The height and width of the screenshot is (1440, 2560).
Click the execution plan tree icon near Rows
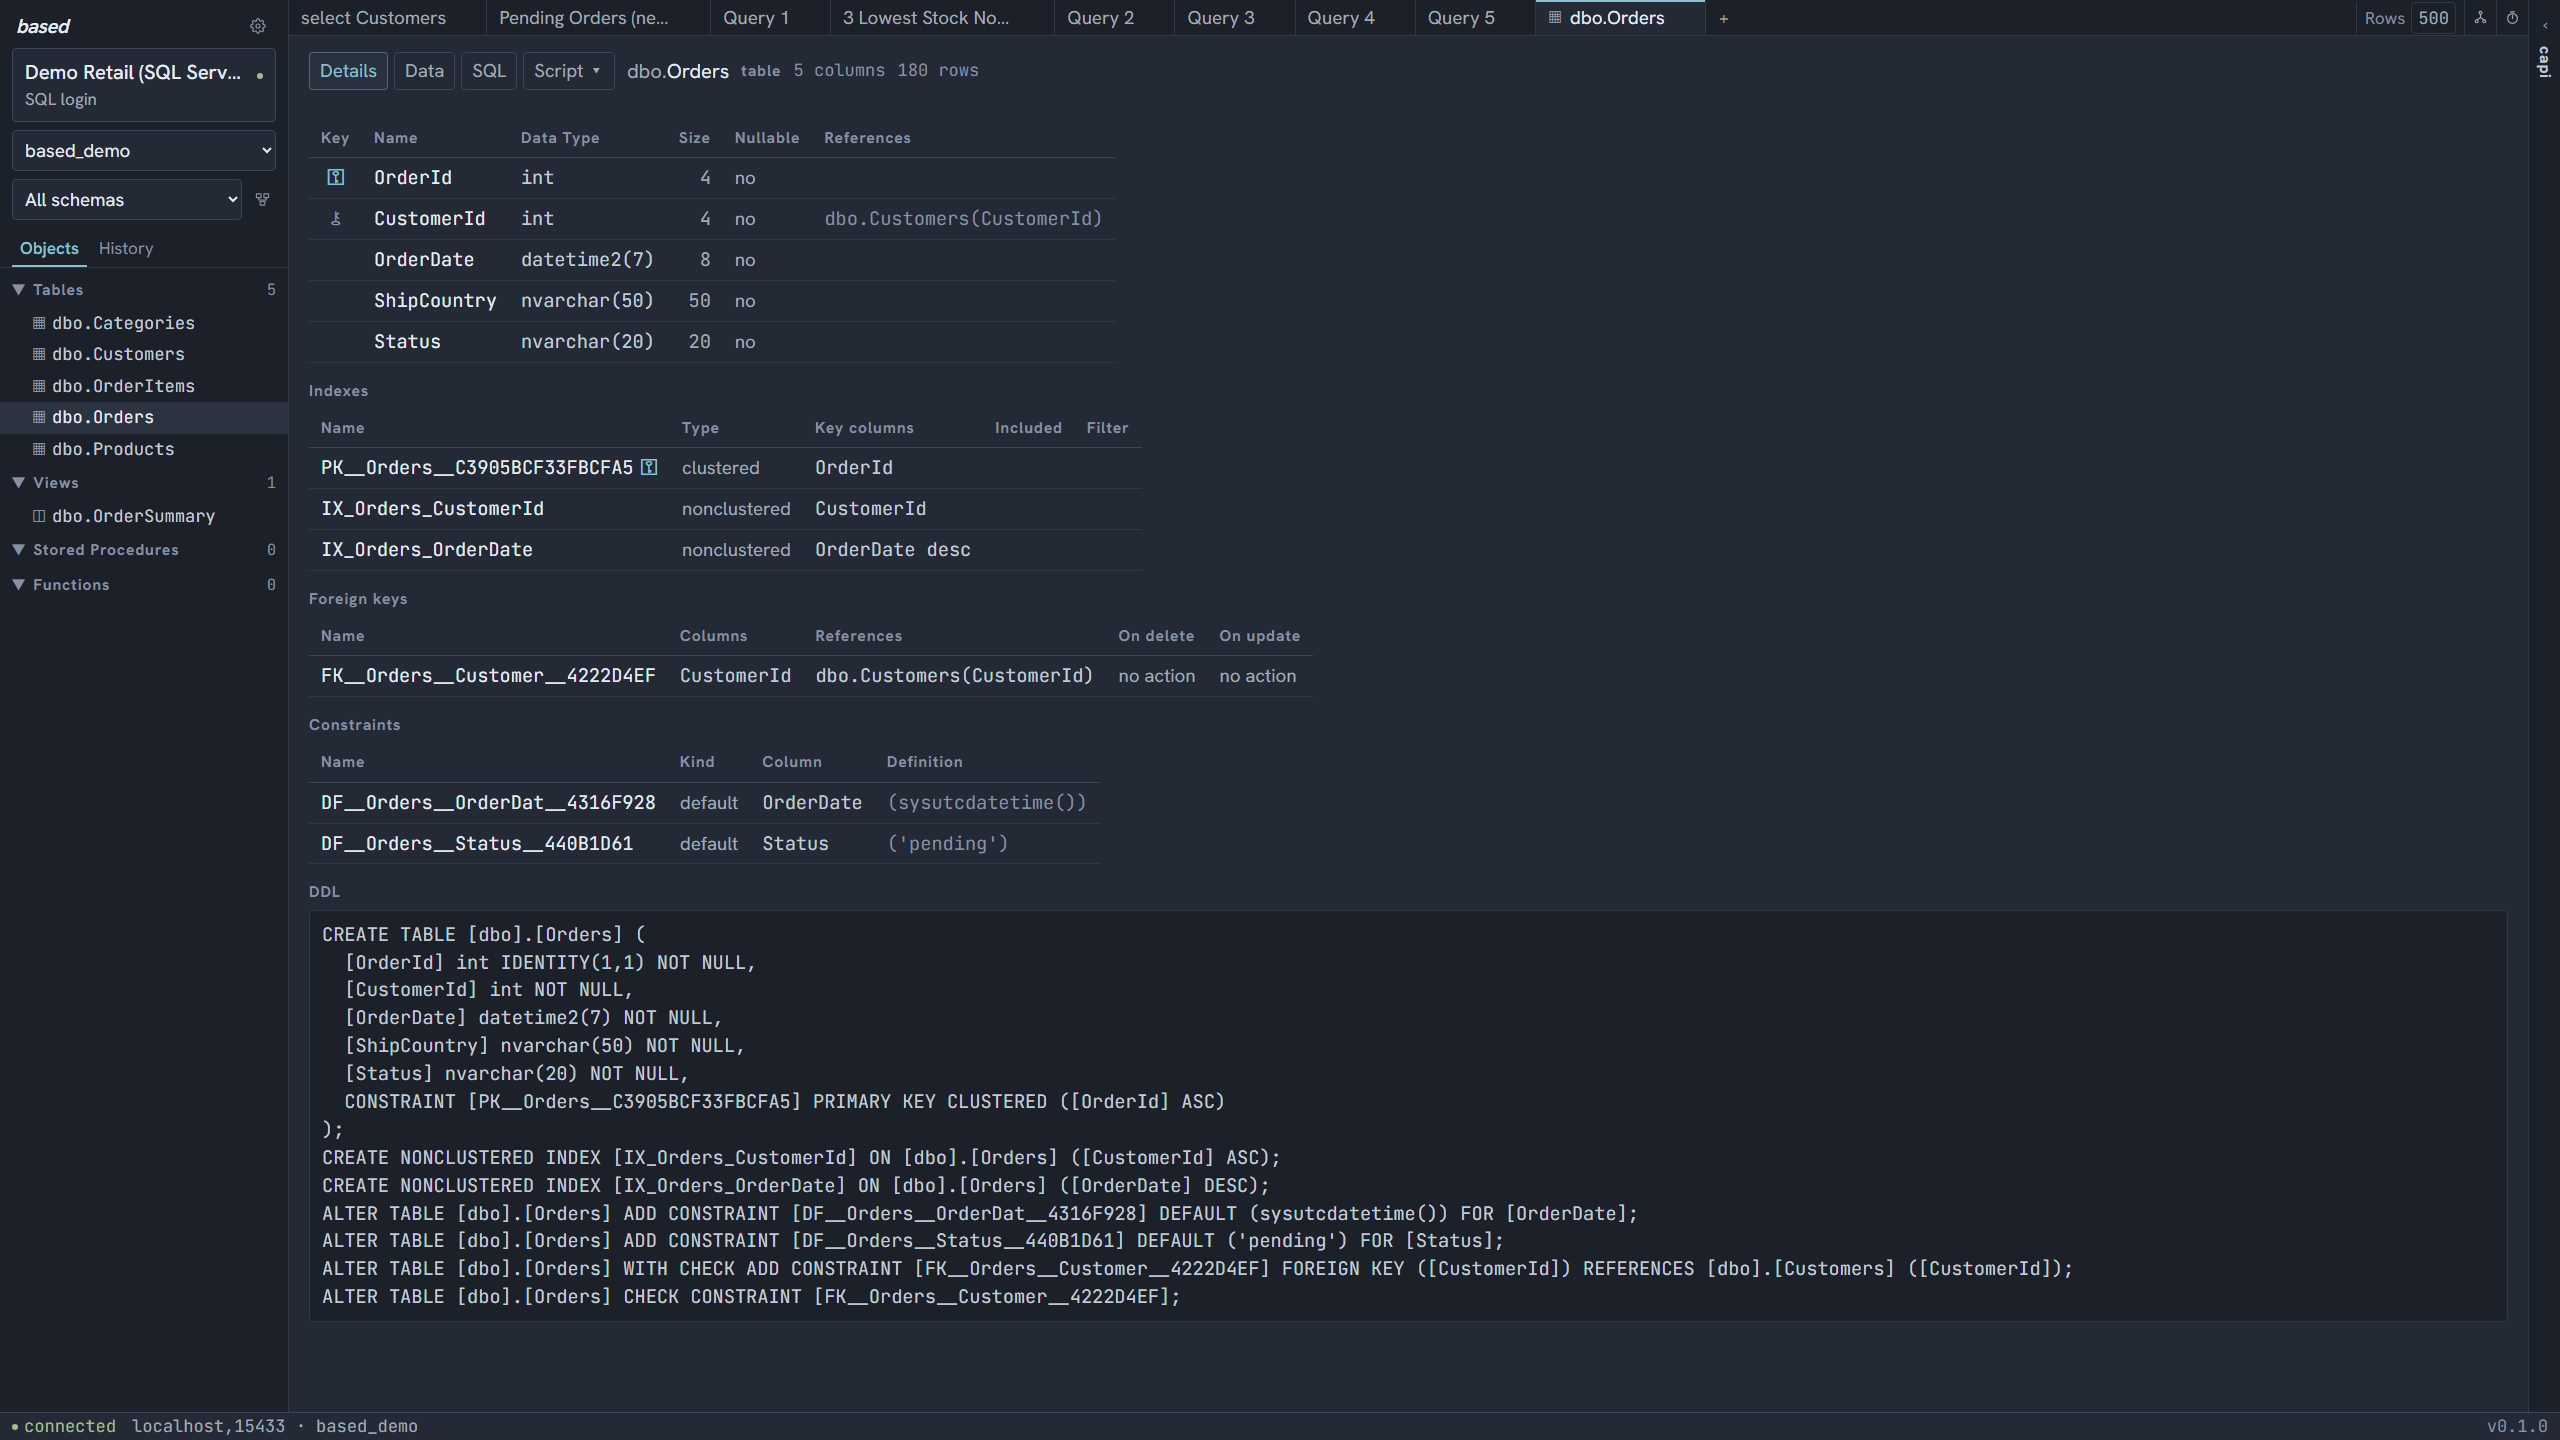pos(2481,18)
